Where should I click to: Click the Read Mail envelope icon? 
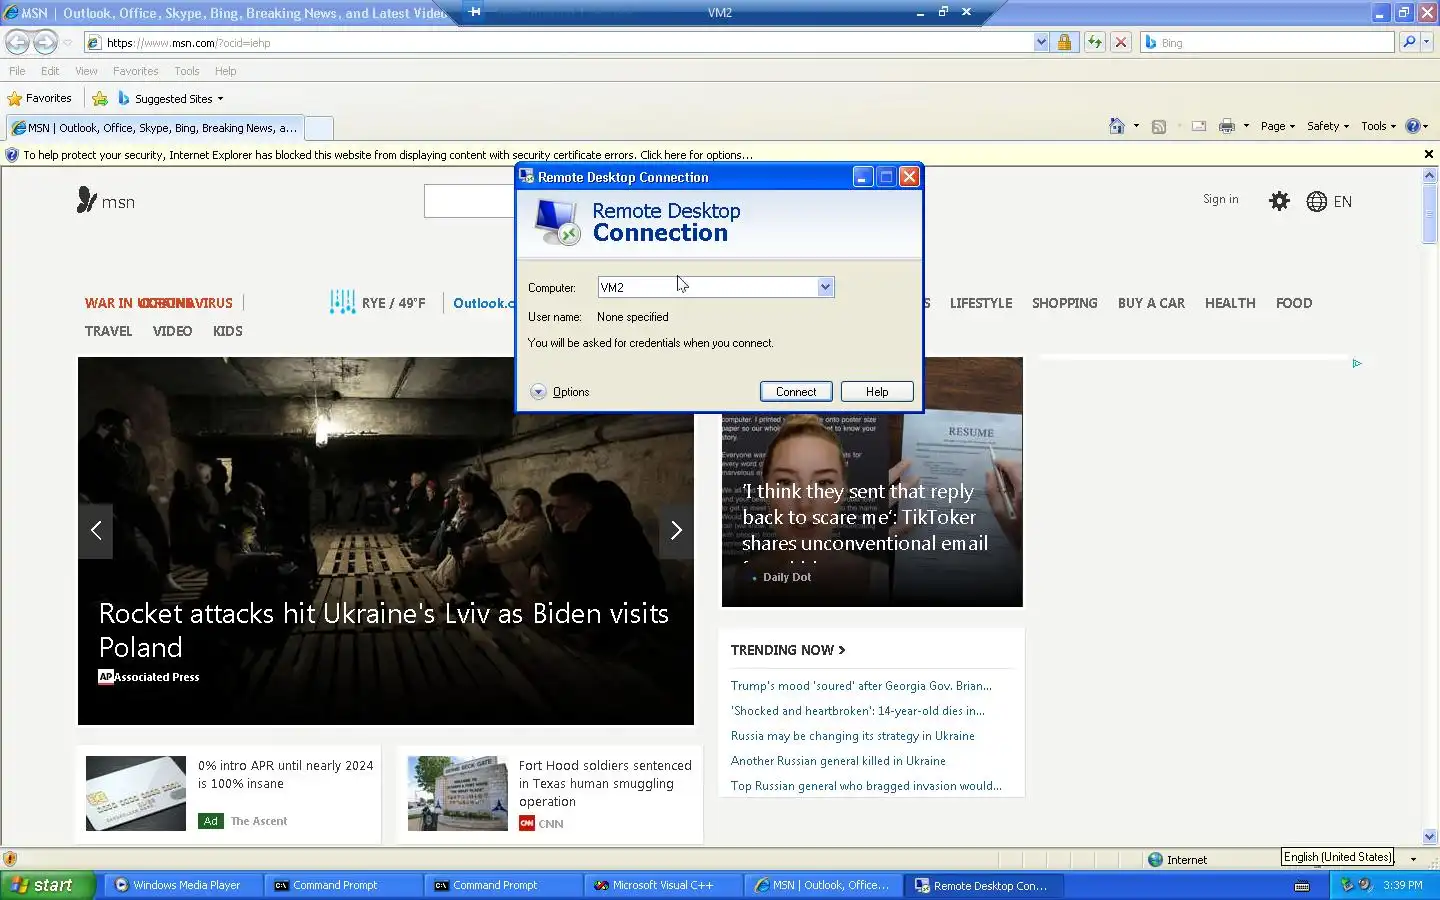1198,126
